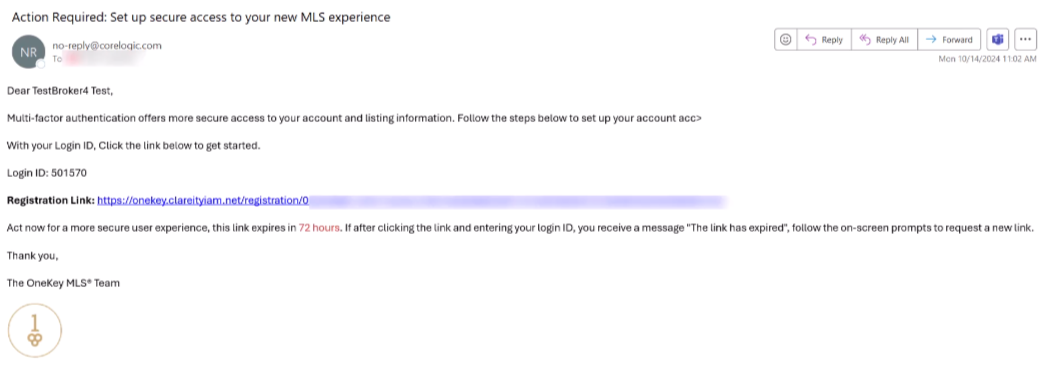Click The OneKey MLS Team signature
Image resolution: width=1055 pixels, height=385 pixels.
pyautogui.click(x=63, y=283)
